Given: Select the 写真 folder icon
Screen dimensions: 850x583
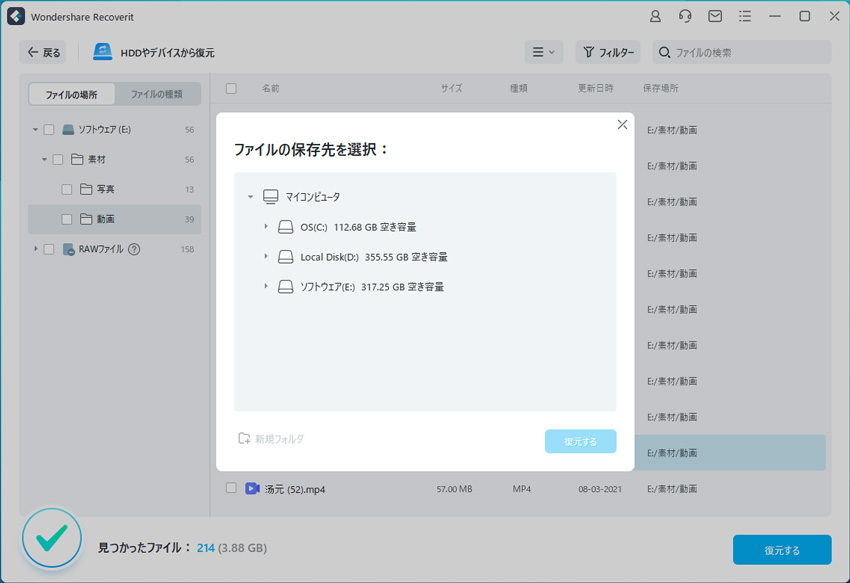Looking at the screenshot, I should click(86, 189).
